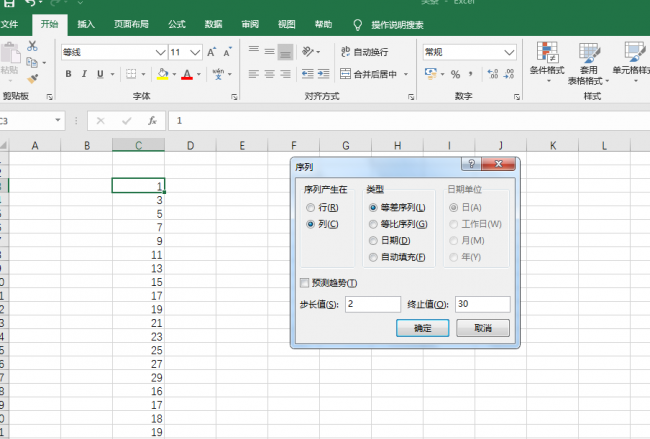The width and height of the screenshot is (650, 439).
Task: Click the red font color A icon
Action: tap(187, 74)
